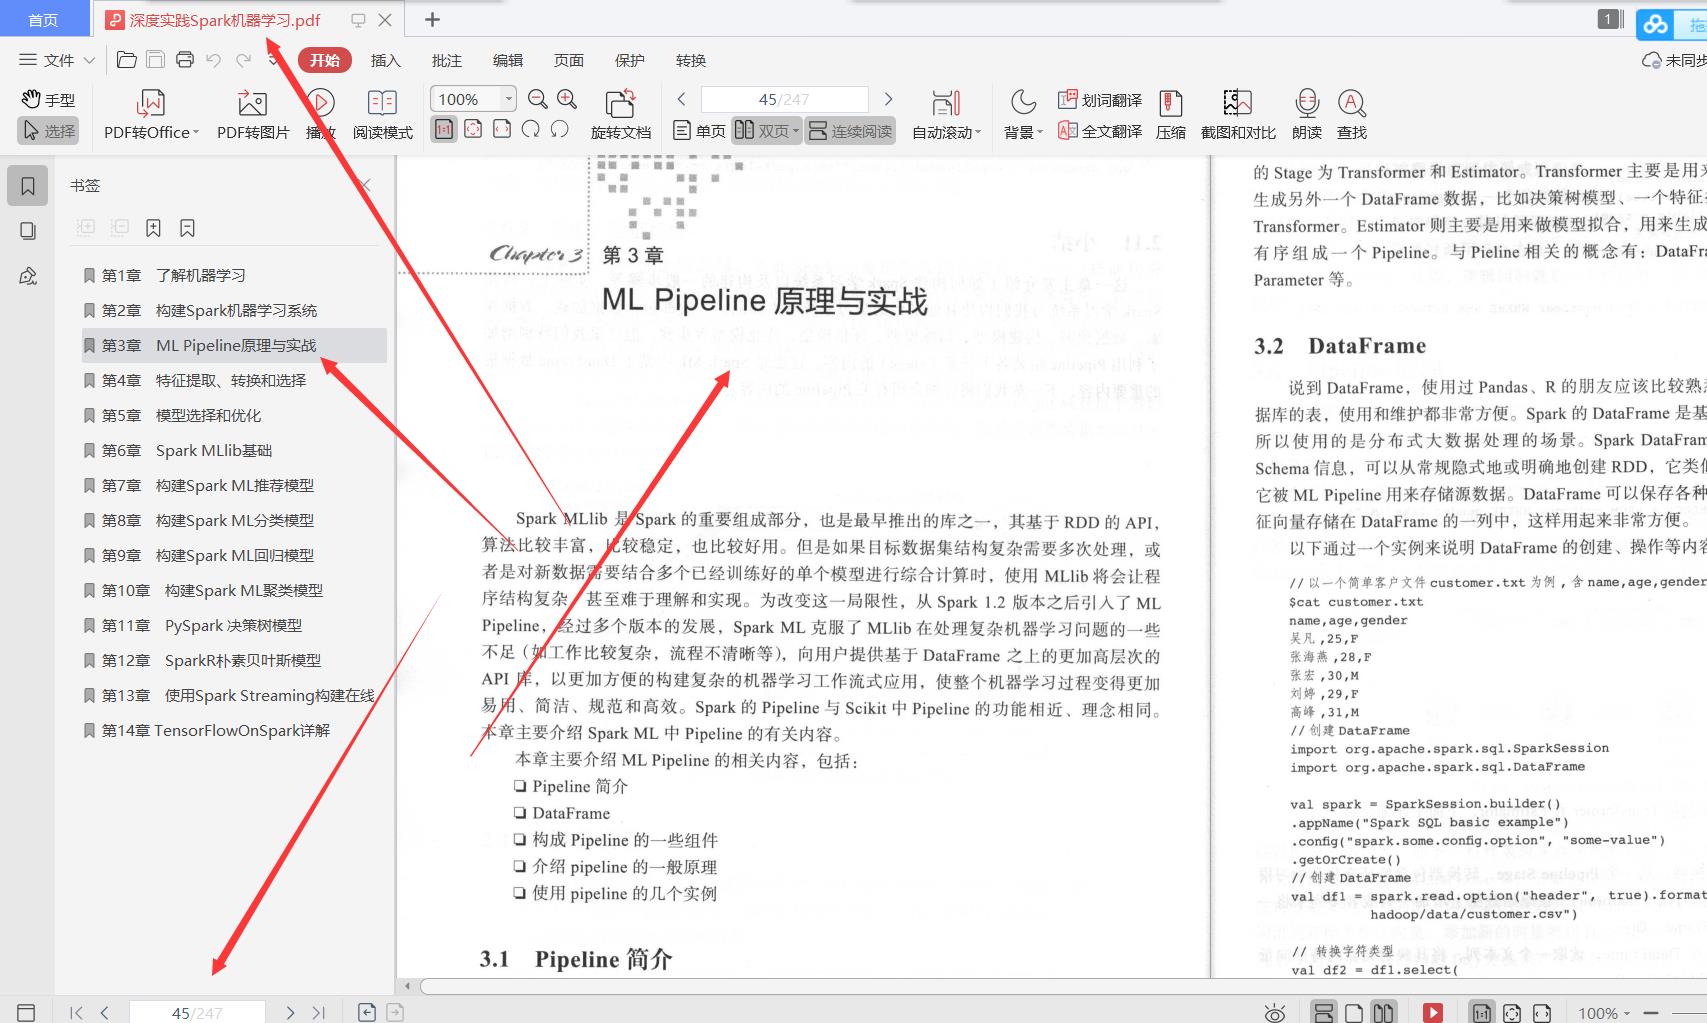Screen dimensions: 1707x1023
Task: Zoom in with the plus magnifier
Action: tap(567, 99)
